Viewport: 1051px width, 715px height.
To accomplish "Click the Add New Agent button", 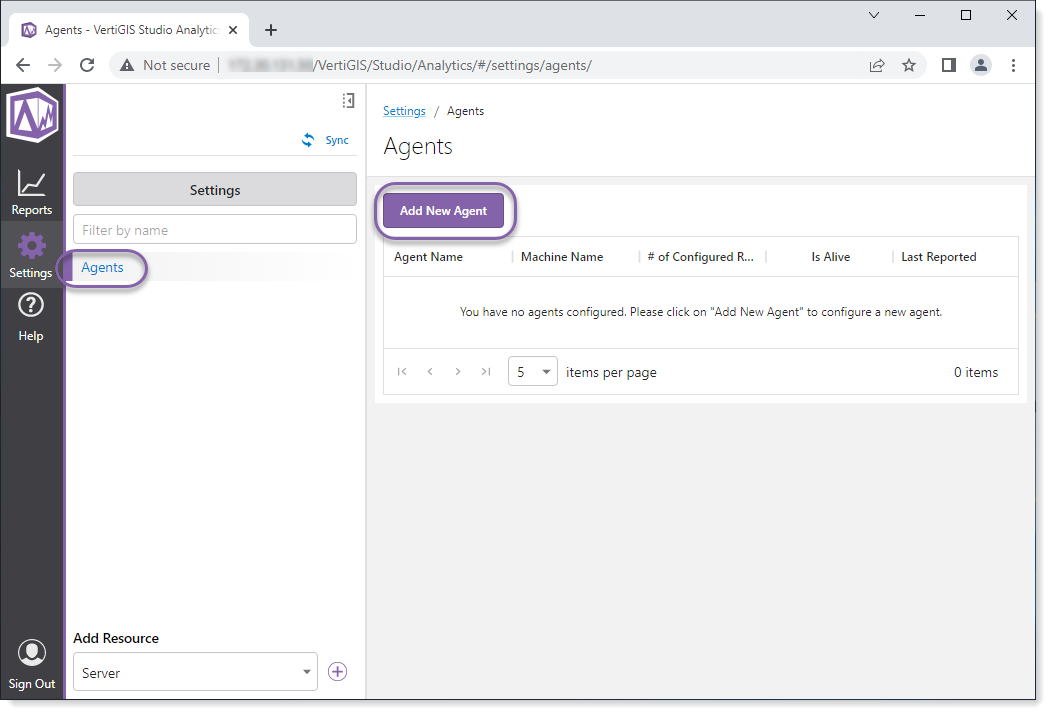I will click(x=444, y=211).
